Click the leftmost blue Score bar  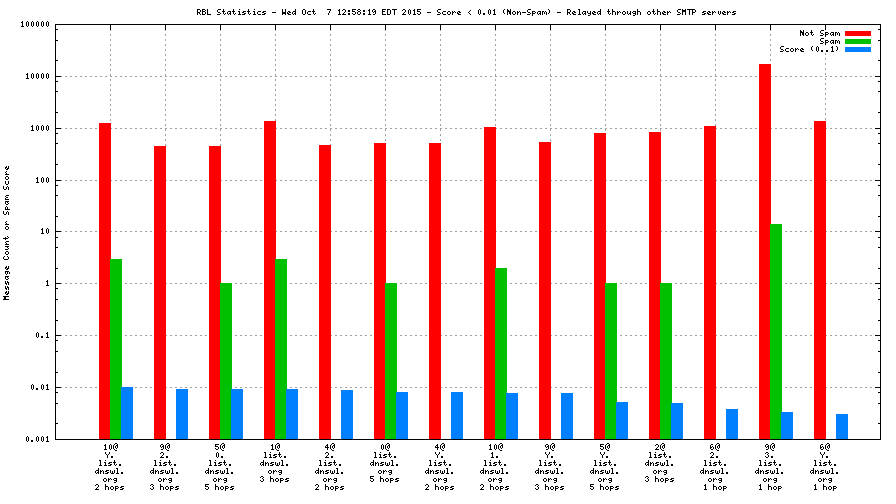[x=127, y=412]
